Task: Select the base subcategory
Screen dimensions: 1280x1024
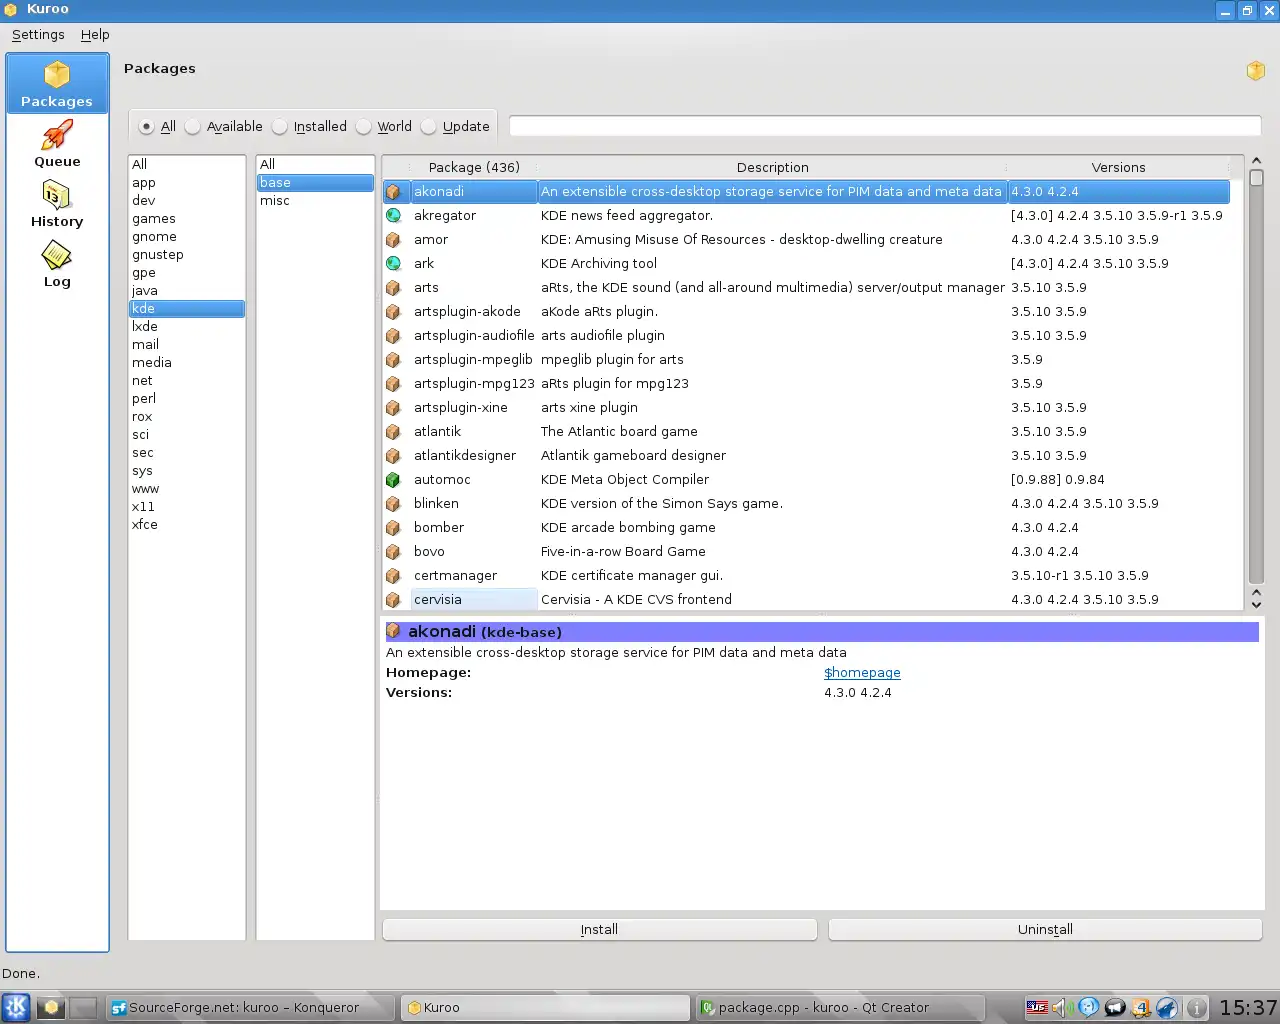Action: pos(315,183)
